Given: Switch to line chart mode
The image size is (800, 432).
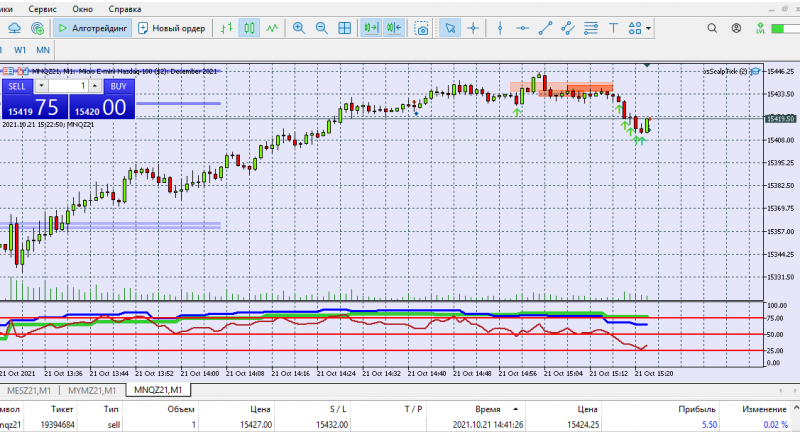Looking at the screenshot, I should pyautogui.click(x=272, y=28).
